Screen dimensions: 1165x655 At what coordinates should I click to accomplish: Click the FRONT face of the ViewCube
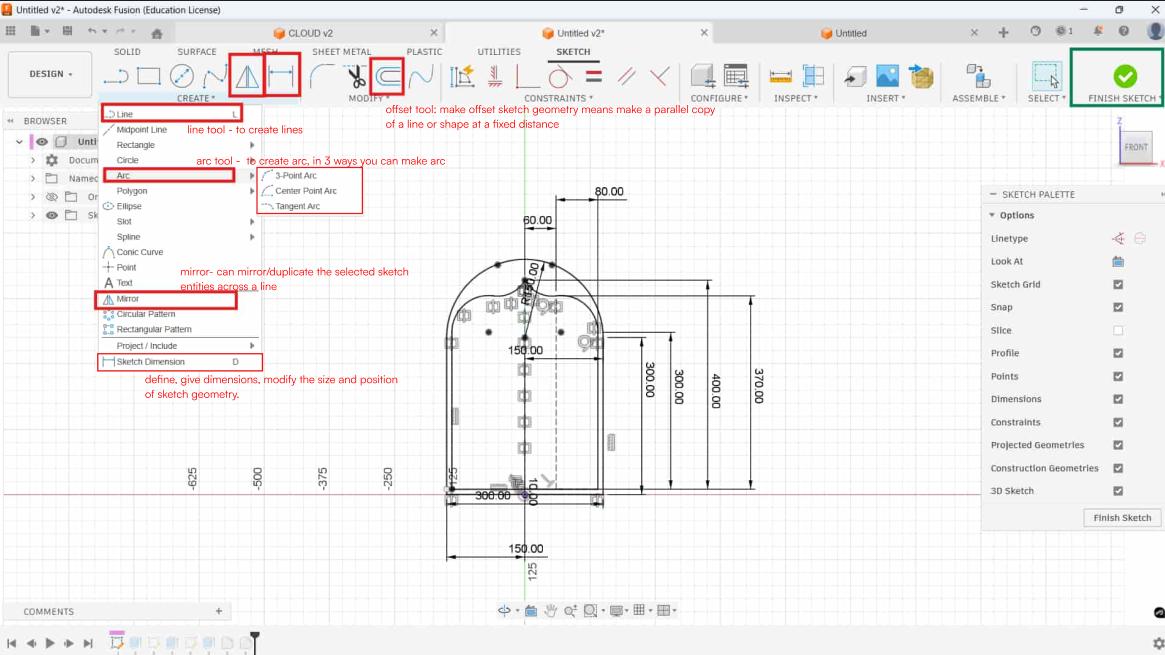(1135, 147)
